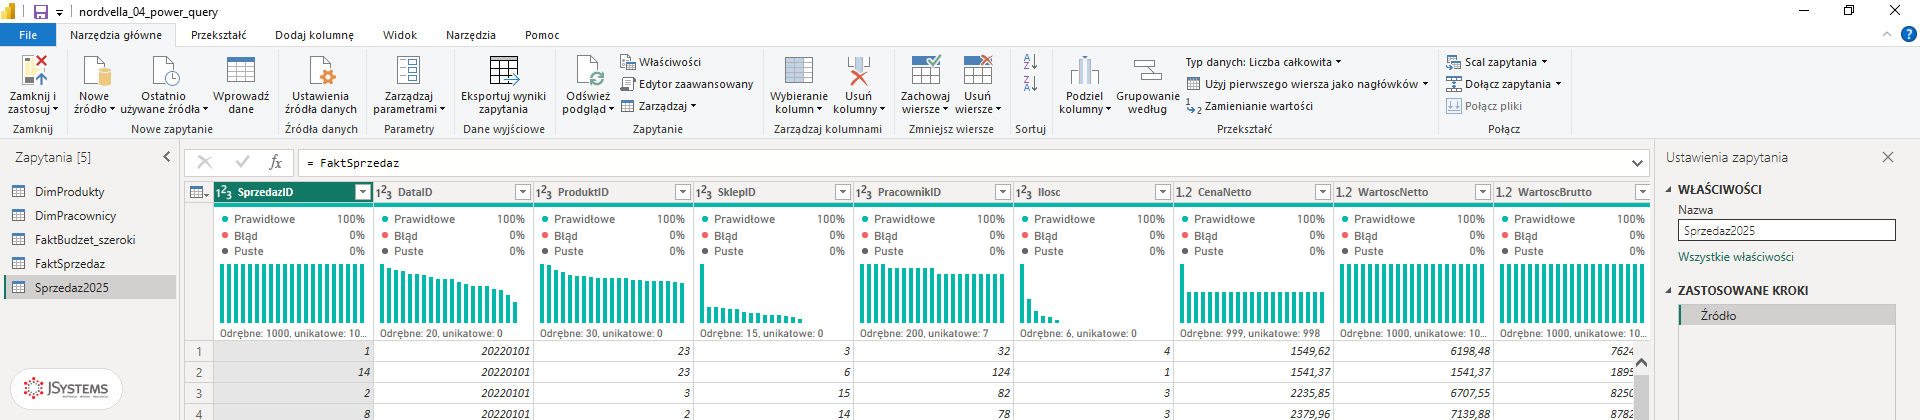Click the fx formula icon
The width and height of the screenshot is (1920, 420).
[x=275, y=162]
